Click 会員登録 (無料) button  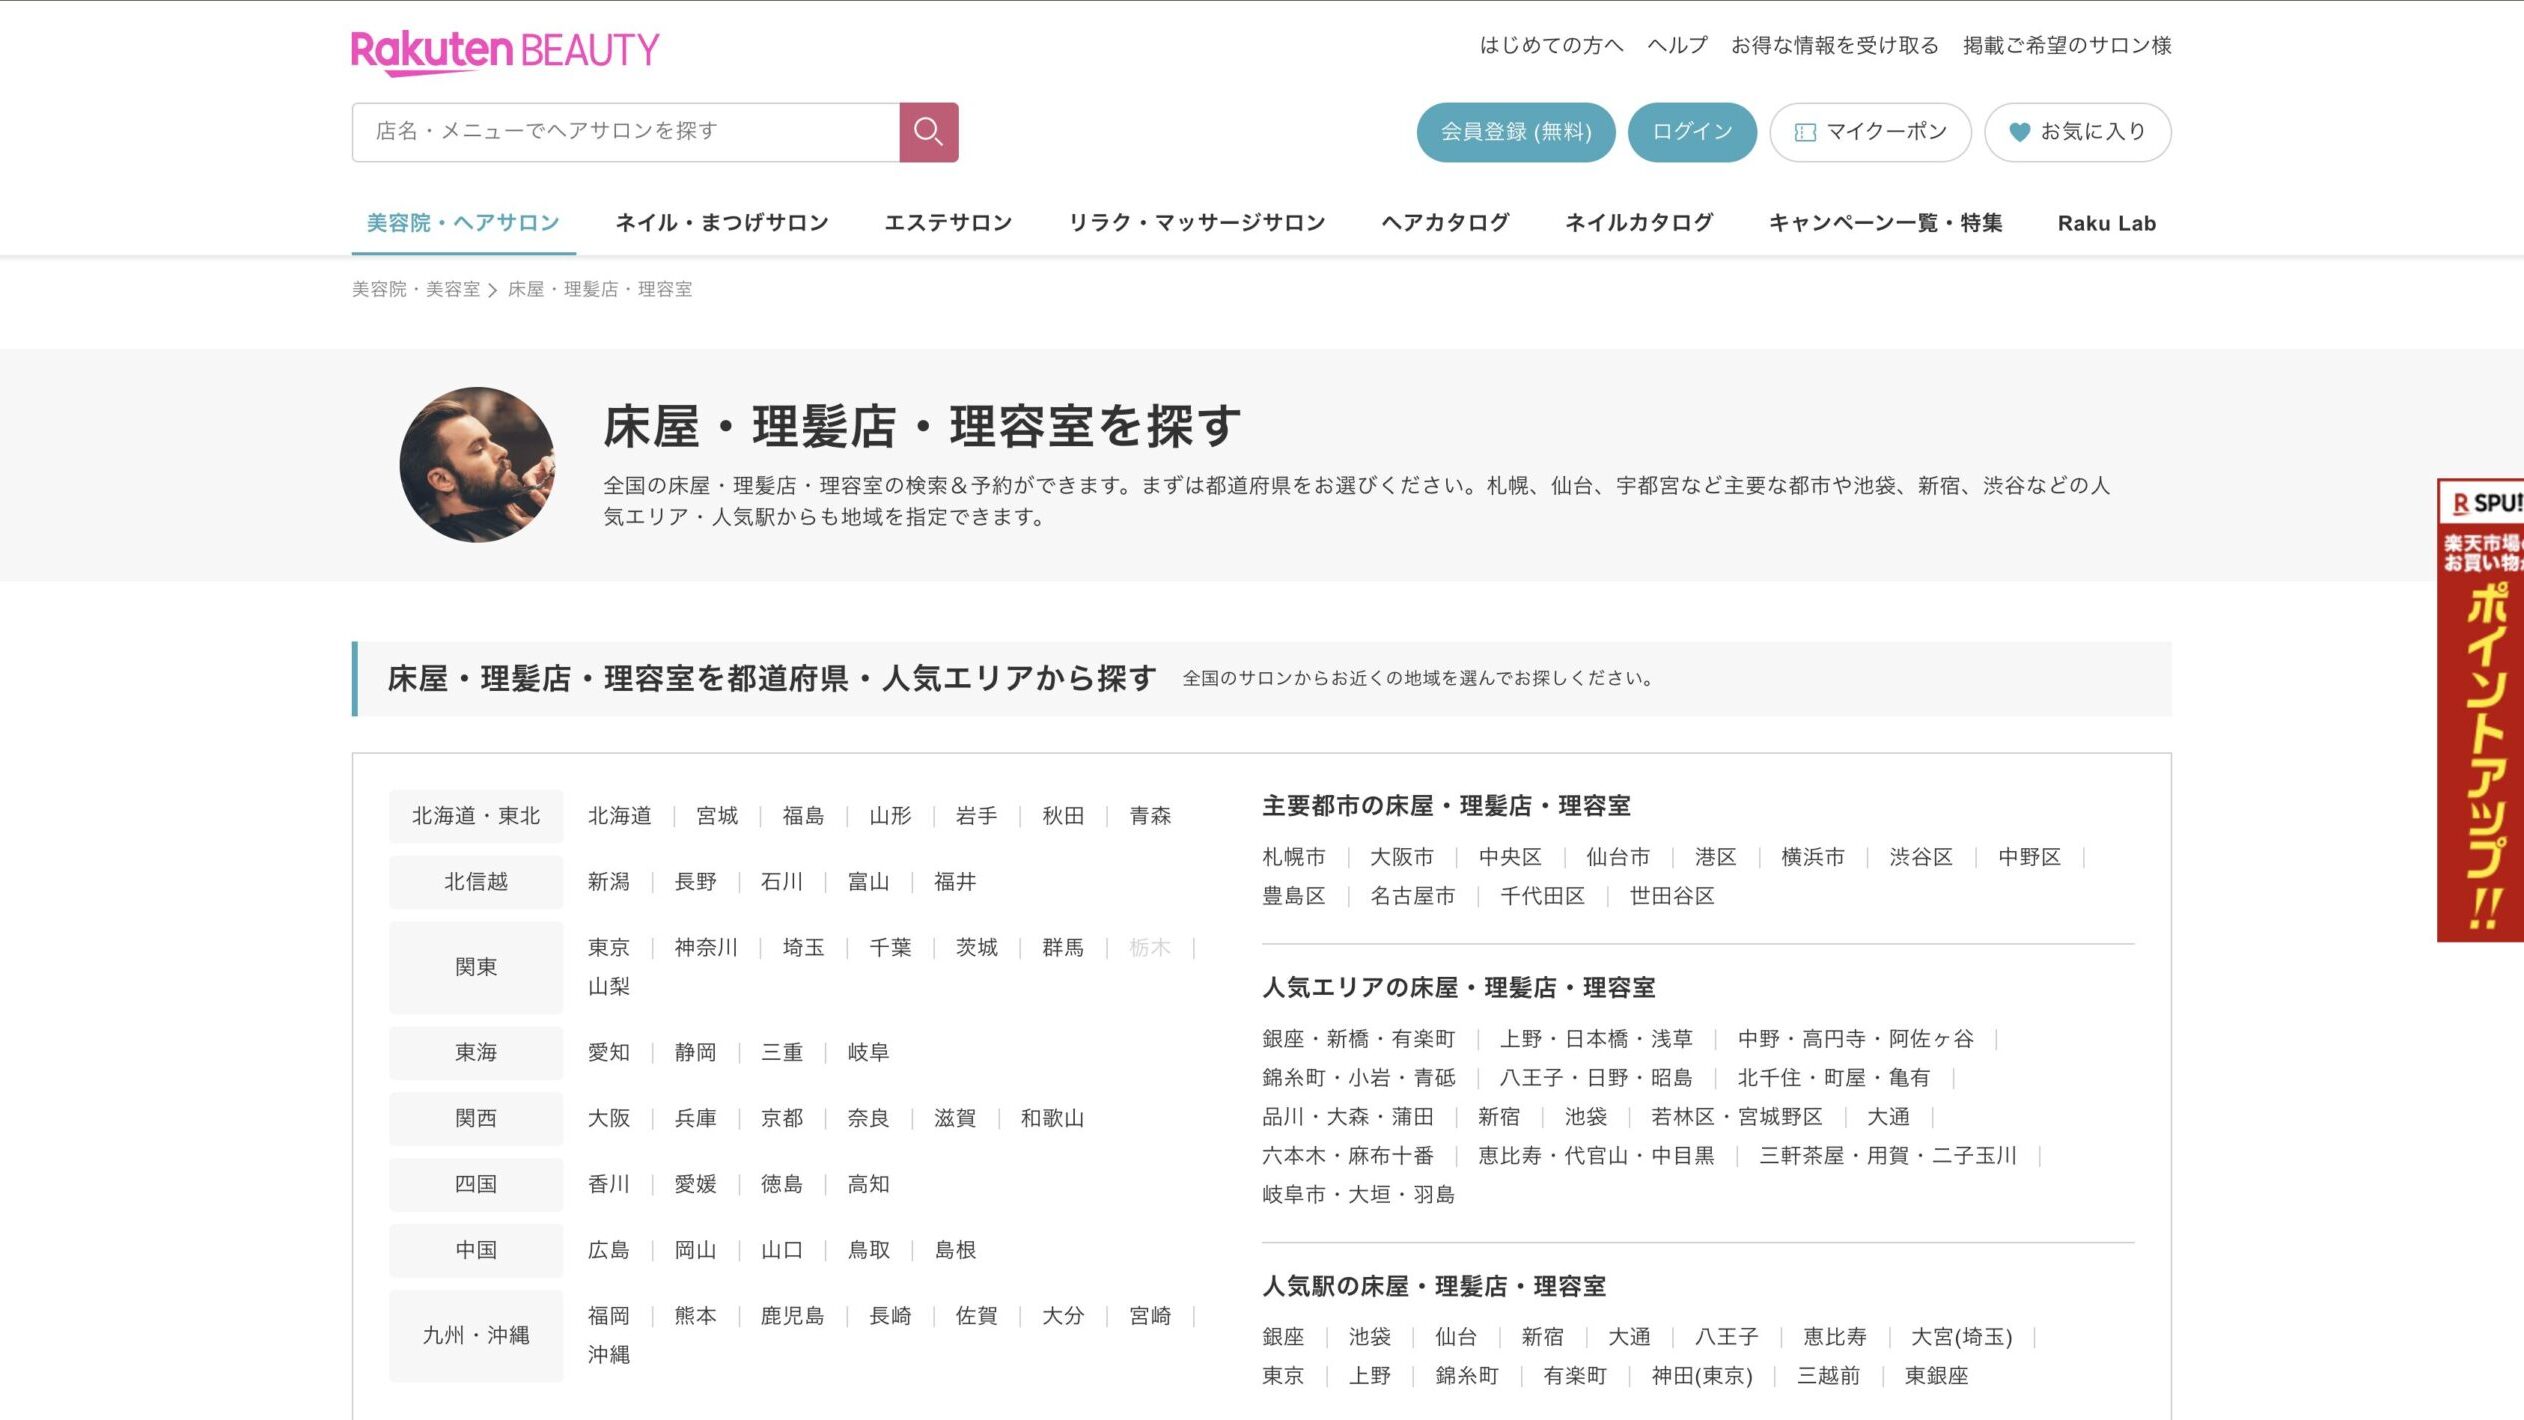pyautogui.click(x=1515, y=132)
